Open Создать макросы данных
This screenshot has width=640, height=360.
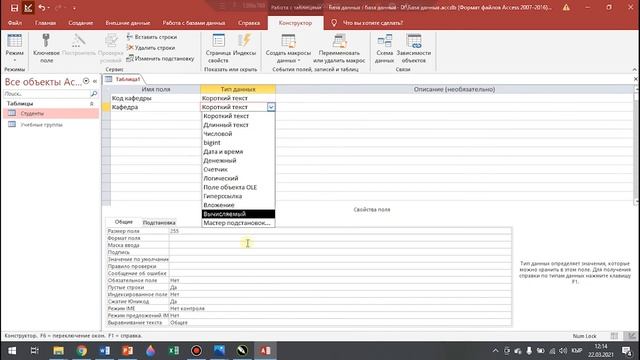pyautogui.click(x=288, y=48)
